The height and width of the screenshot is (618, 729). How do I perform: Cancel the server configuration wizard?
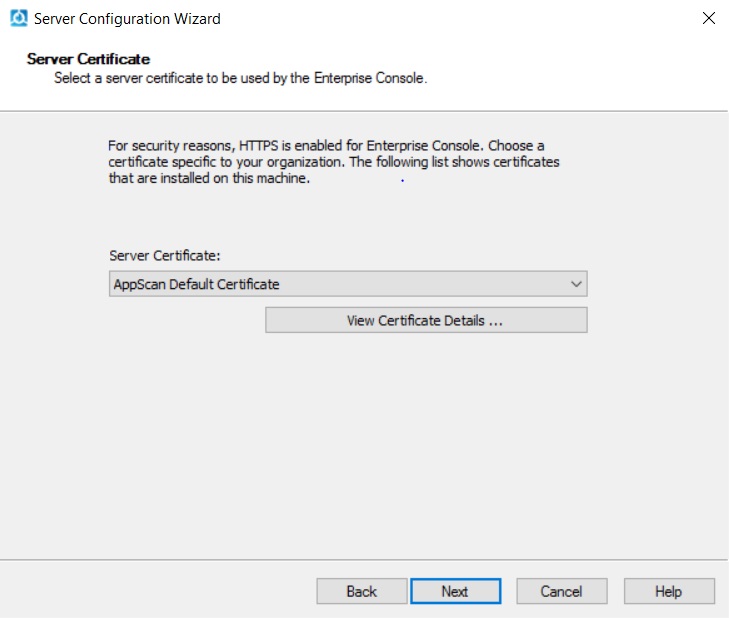[x=561, y=591]
